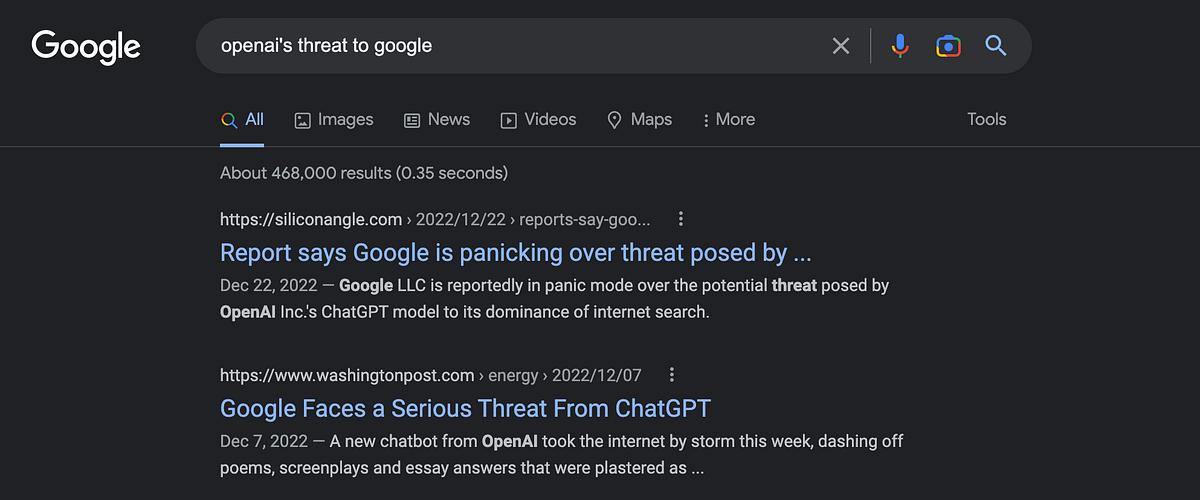Select the All results tab
The image size is (1200, 500).
(x=243, y=120)
